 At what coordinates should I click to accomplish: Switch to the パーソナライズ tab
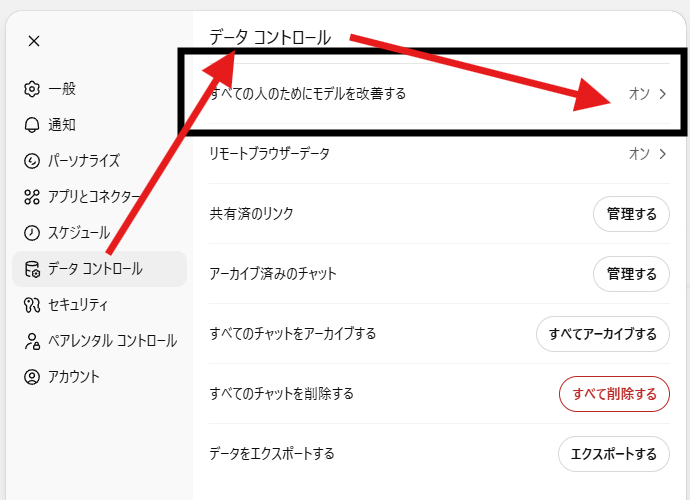coord(84,161)
